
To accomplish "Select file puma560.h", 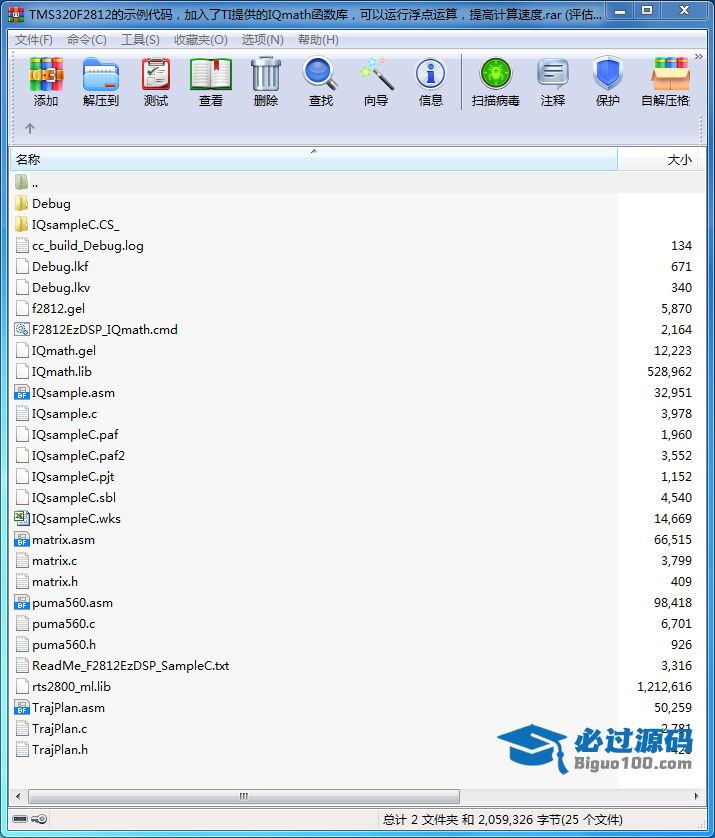I will click(64, 645).
